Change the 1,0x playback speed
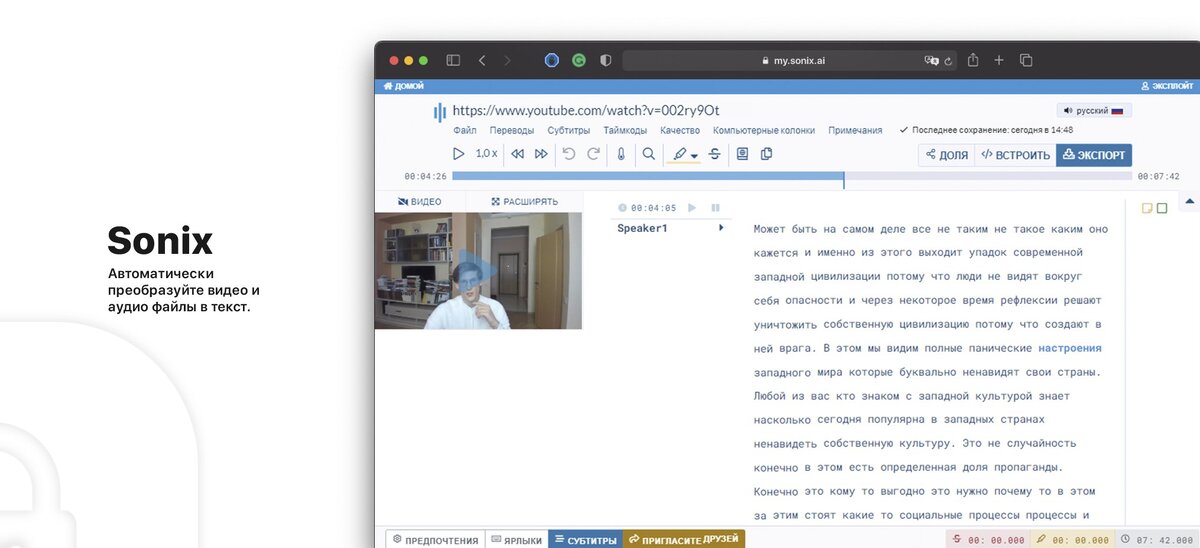1200x548 pixels. [486, 154]
